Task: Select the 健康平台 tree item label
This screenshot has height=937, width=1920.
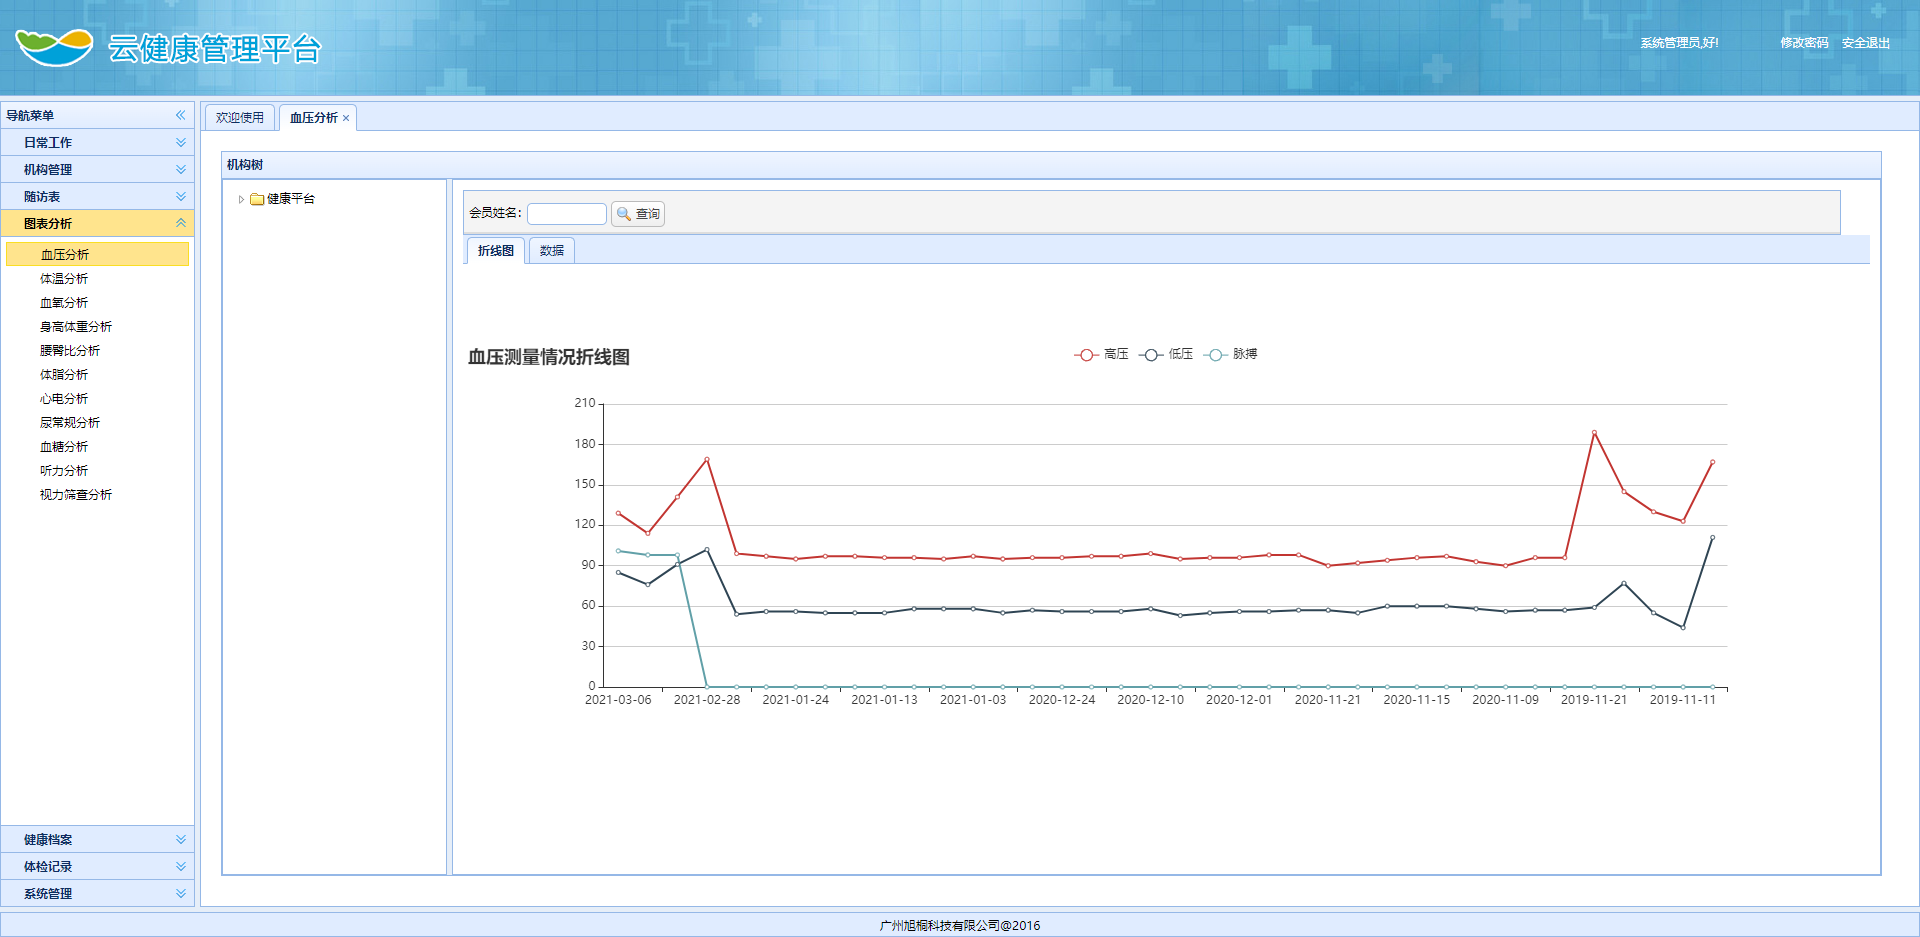Action: coord(291,199)
